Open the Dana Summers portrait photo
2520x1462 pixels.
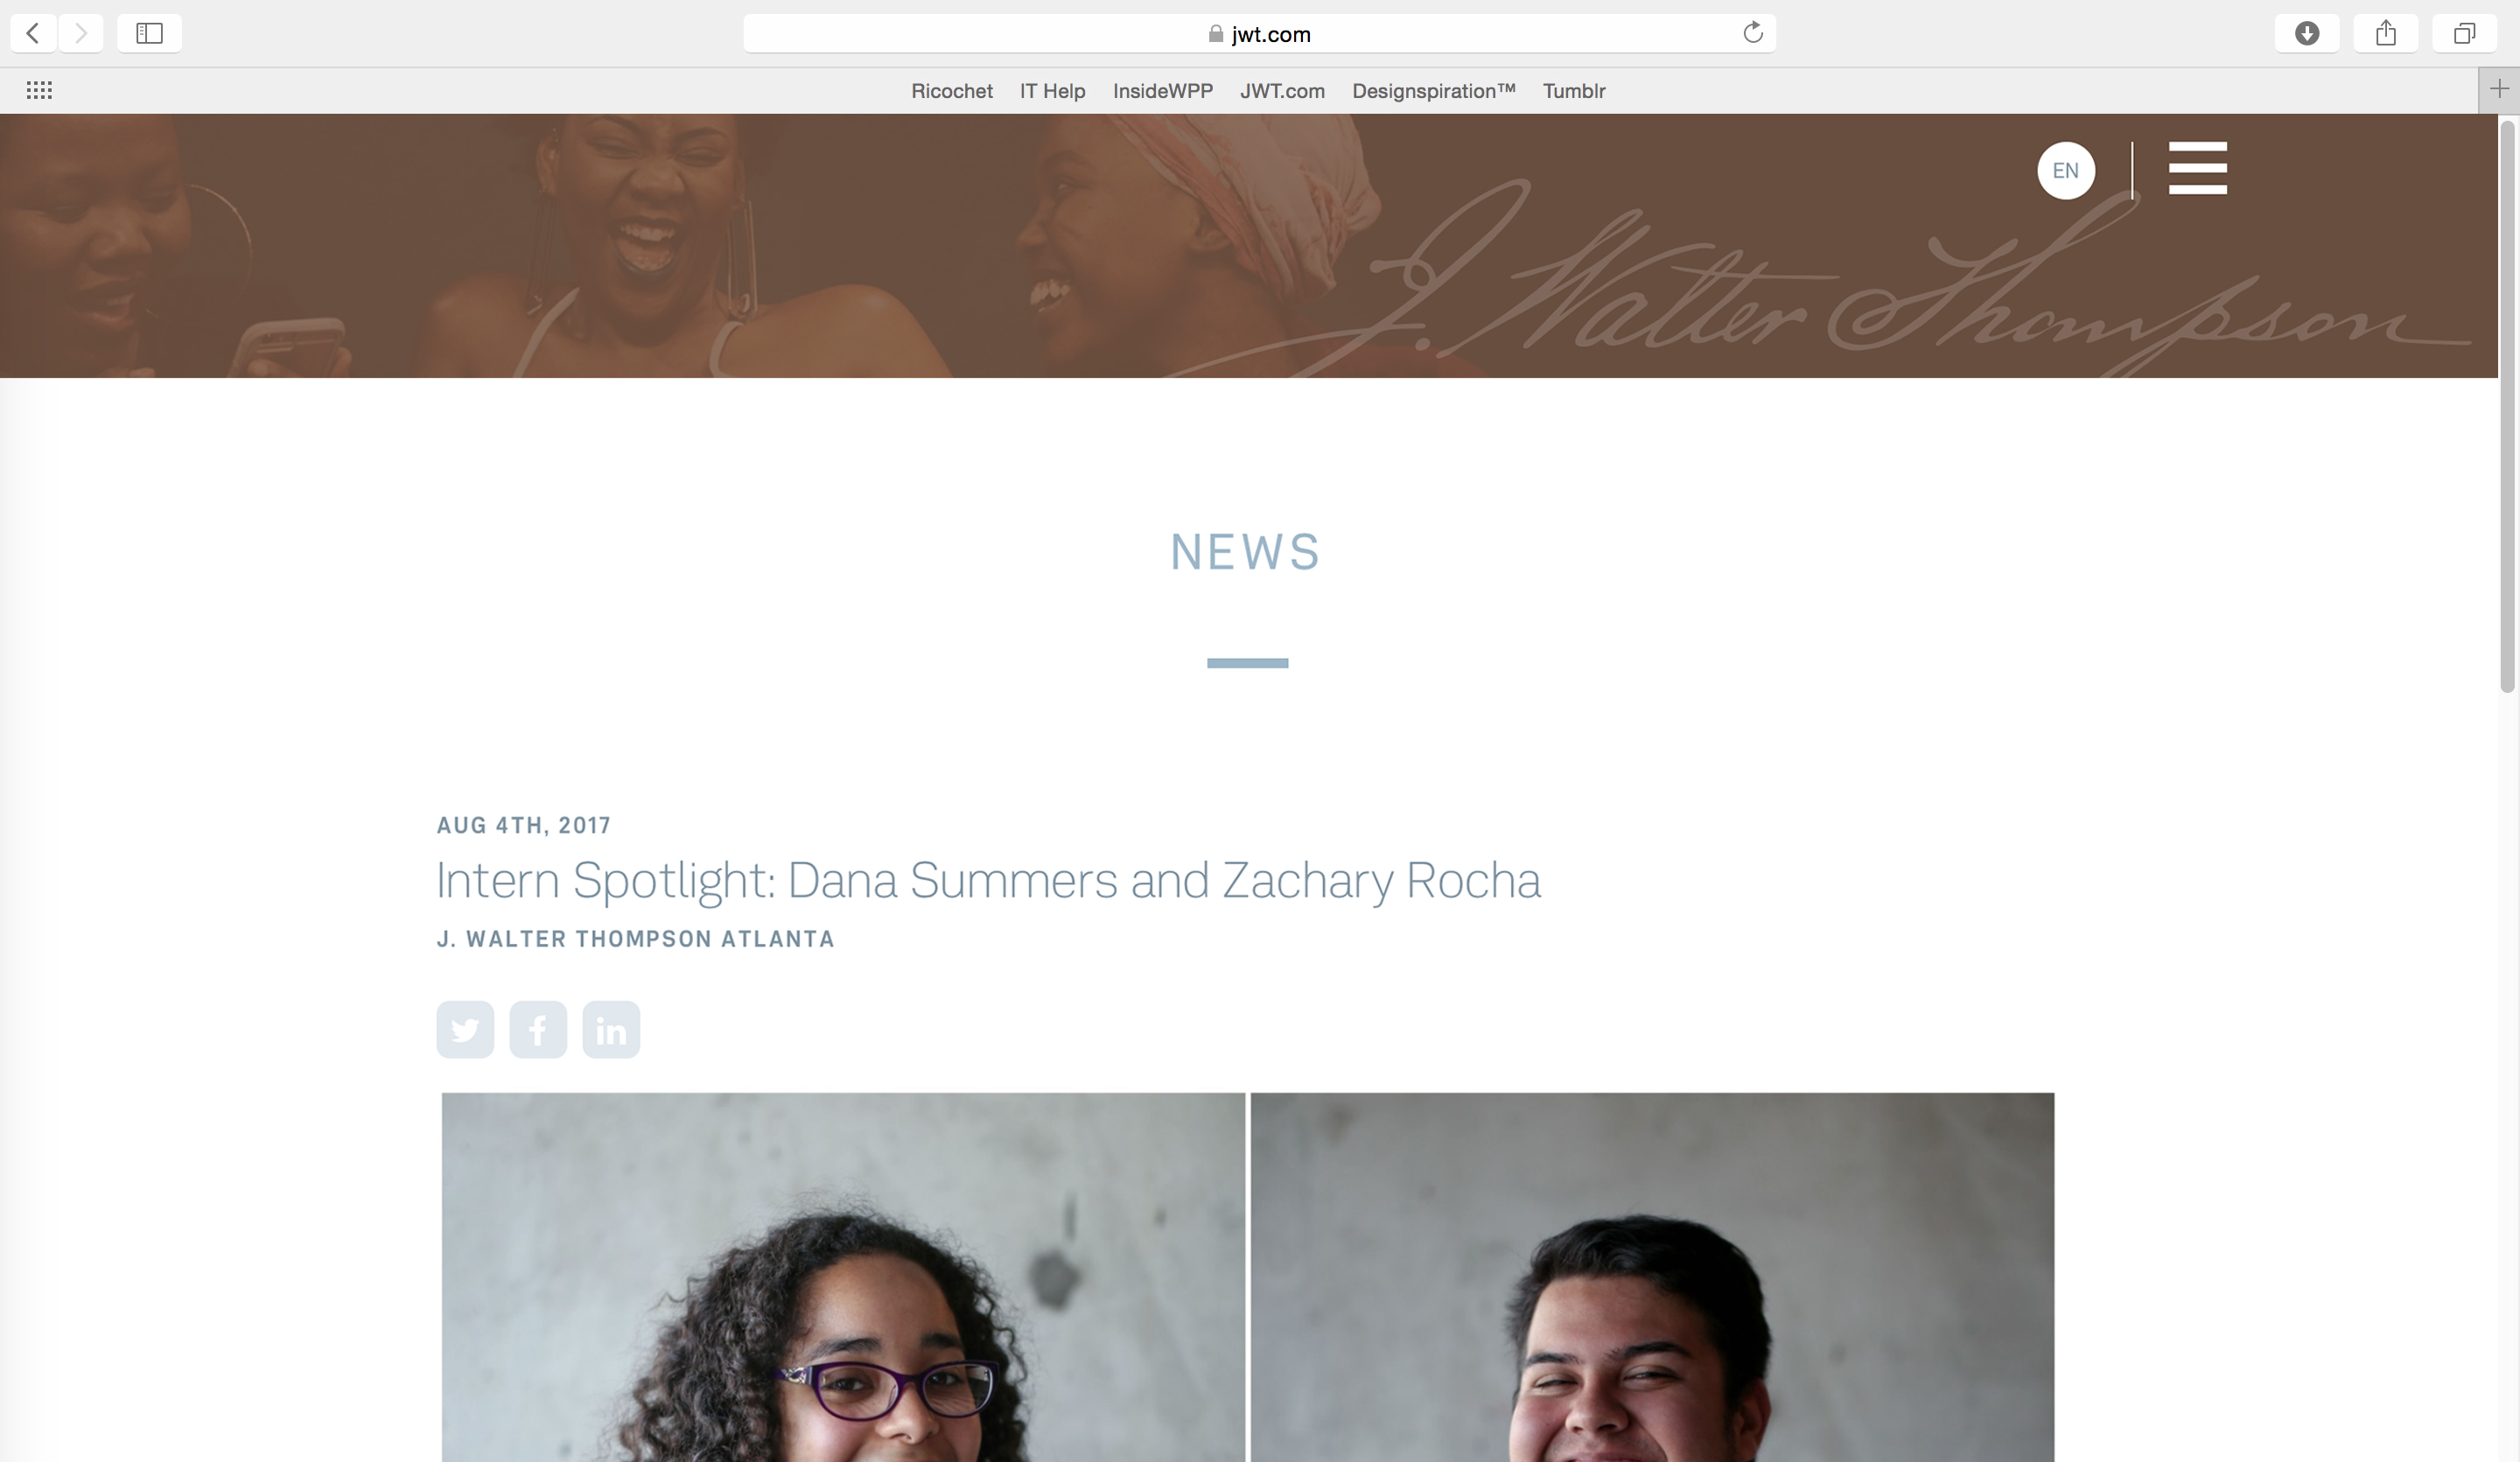[843, 1277]
